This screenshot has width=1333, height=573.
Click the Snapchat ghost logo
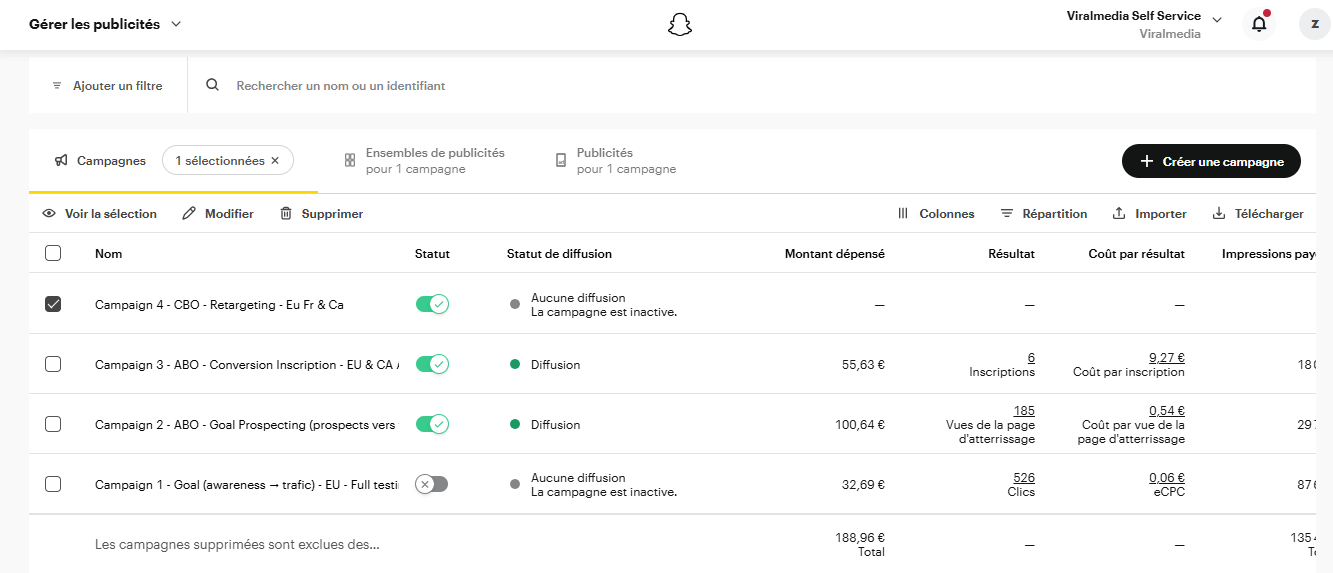click(680, 25)
